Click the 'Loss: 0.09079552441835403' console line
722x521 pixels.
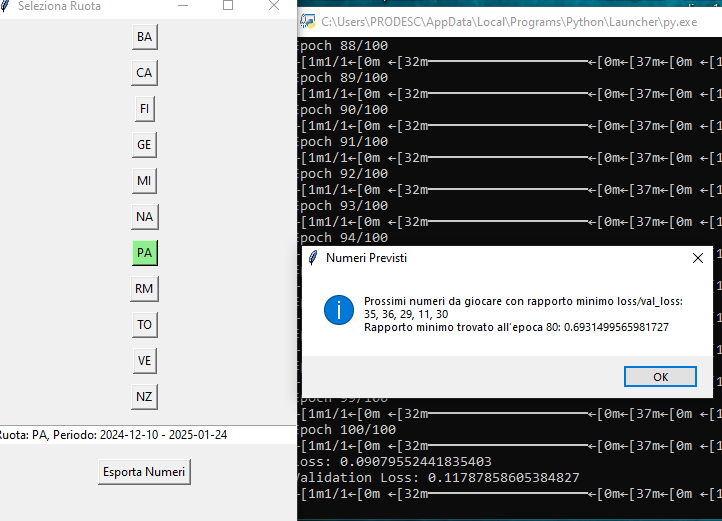tap(395, 462)
